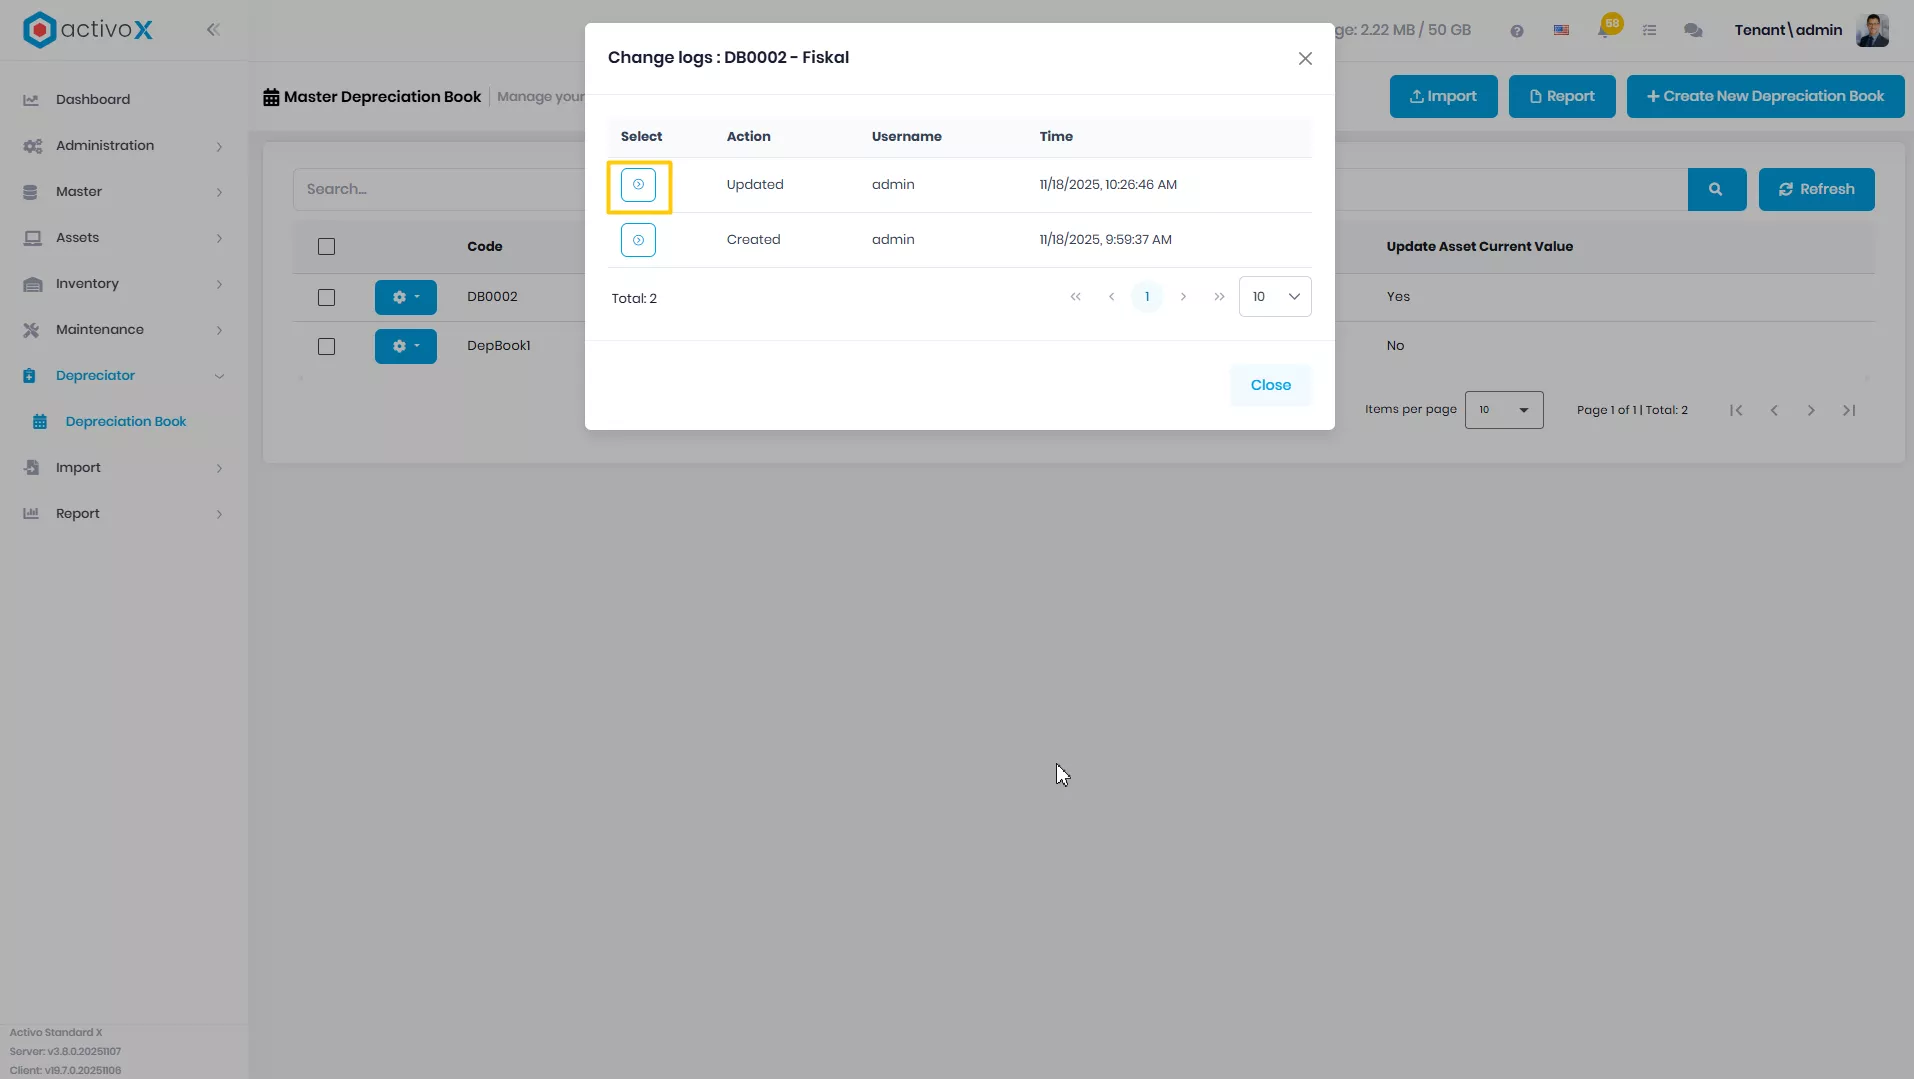Open the gear actions dropdown for DepBook1
The height and width of the screenshot is (1079, 1914).
click(x=405, y=346)
